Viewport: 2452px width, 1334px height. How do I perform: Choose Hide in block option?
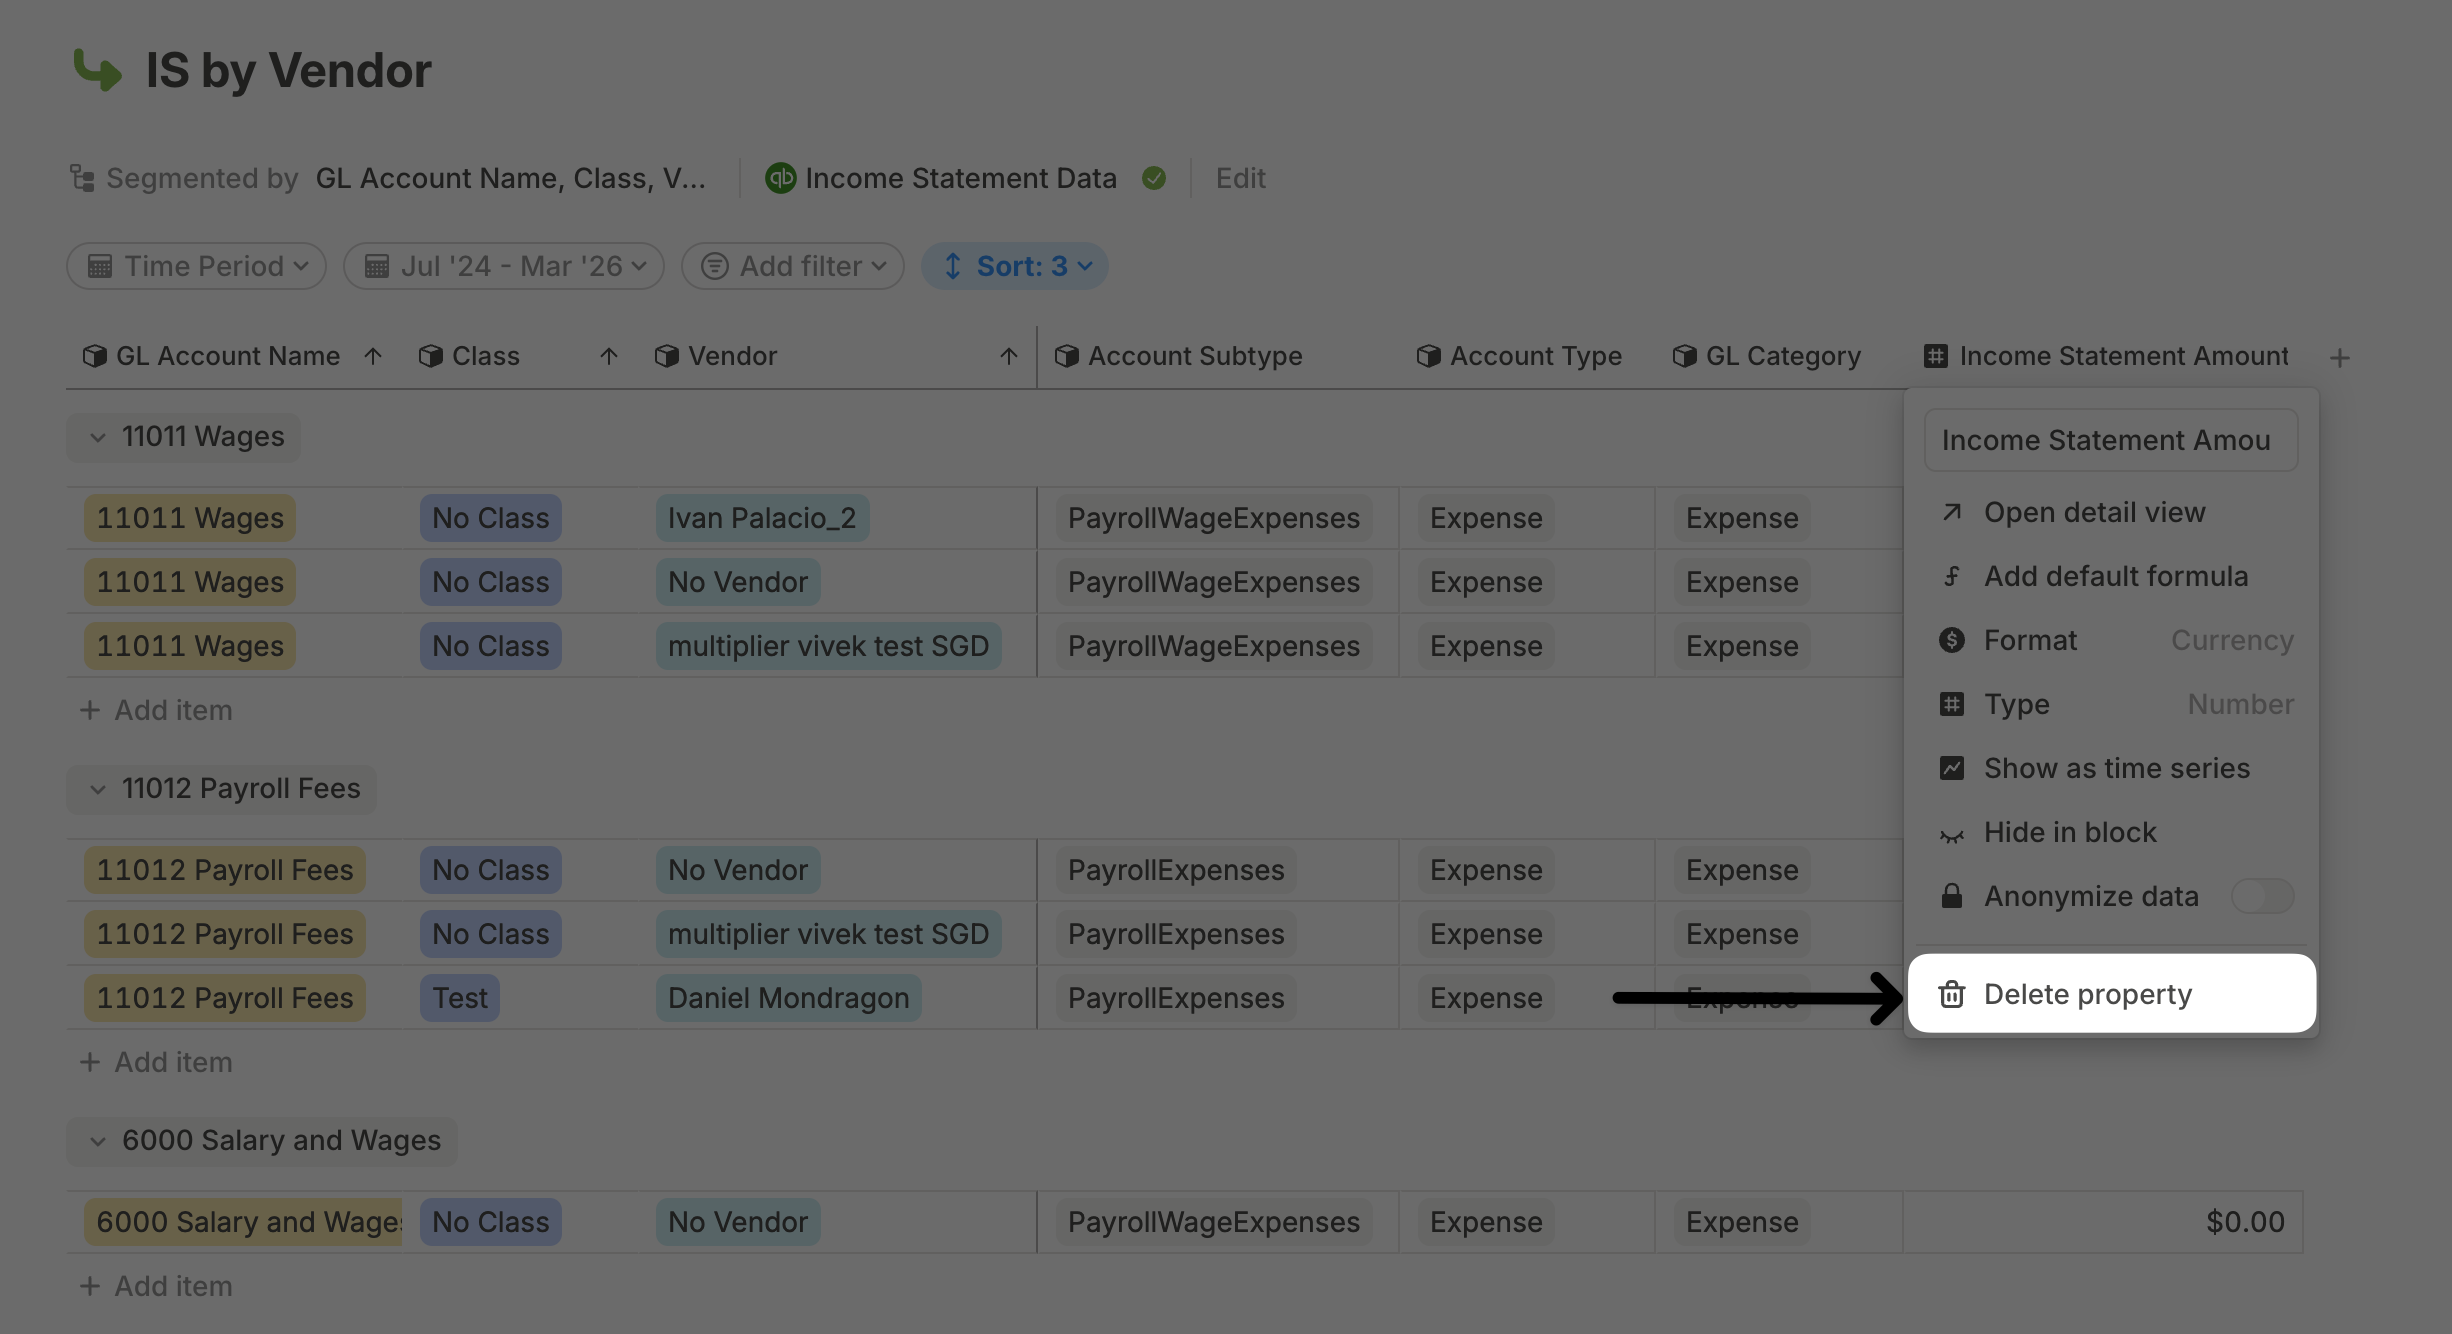coord(2069,832)
